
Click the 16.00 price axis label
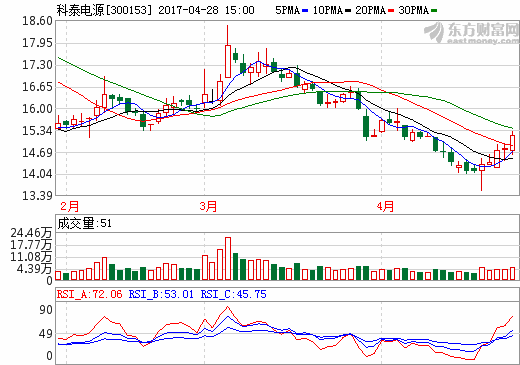37,109
